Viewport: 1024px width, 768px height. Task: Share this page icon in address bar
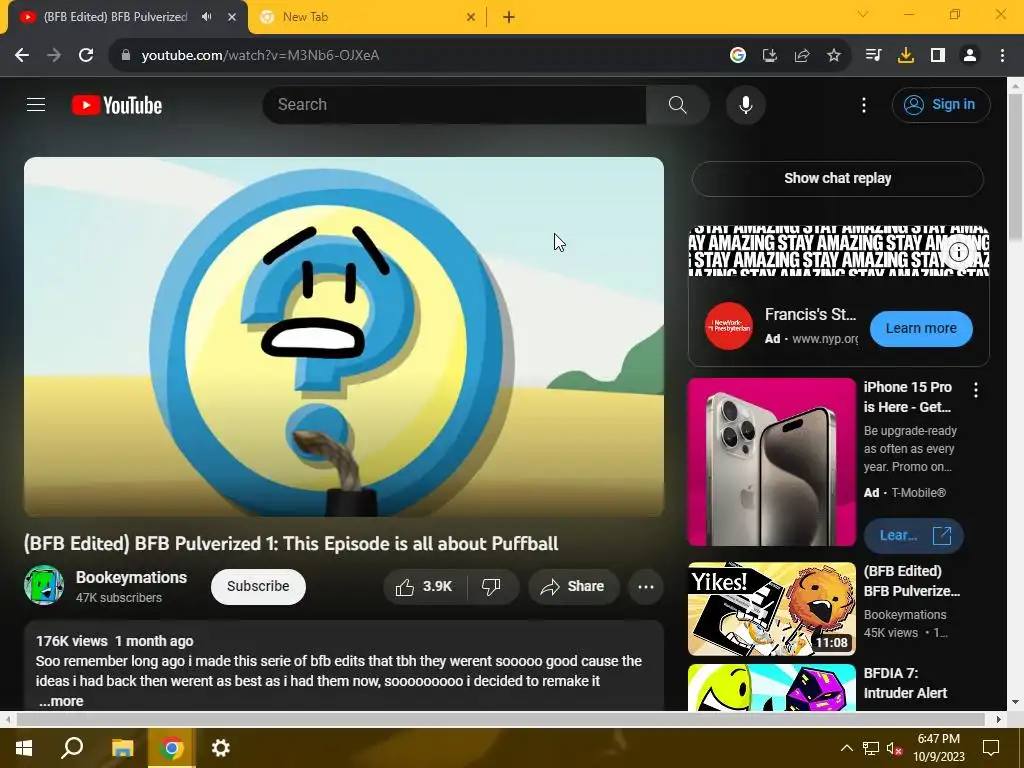(x=802, y=56)
